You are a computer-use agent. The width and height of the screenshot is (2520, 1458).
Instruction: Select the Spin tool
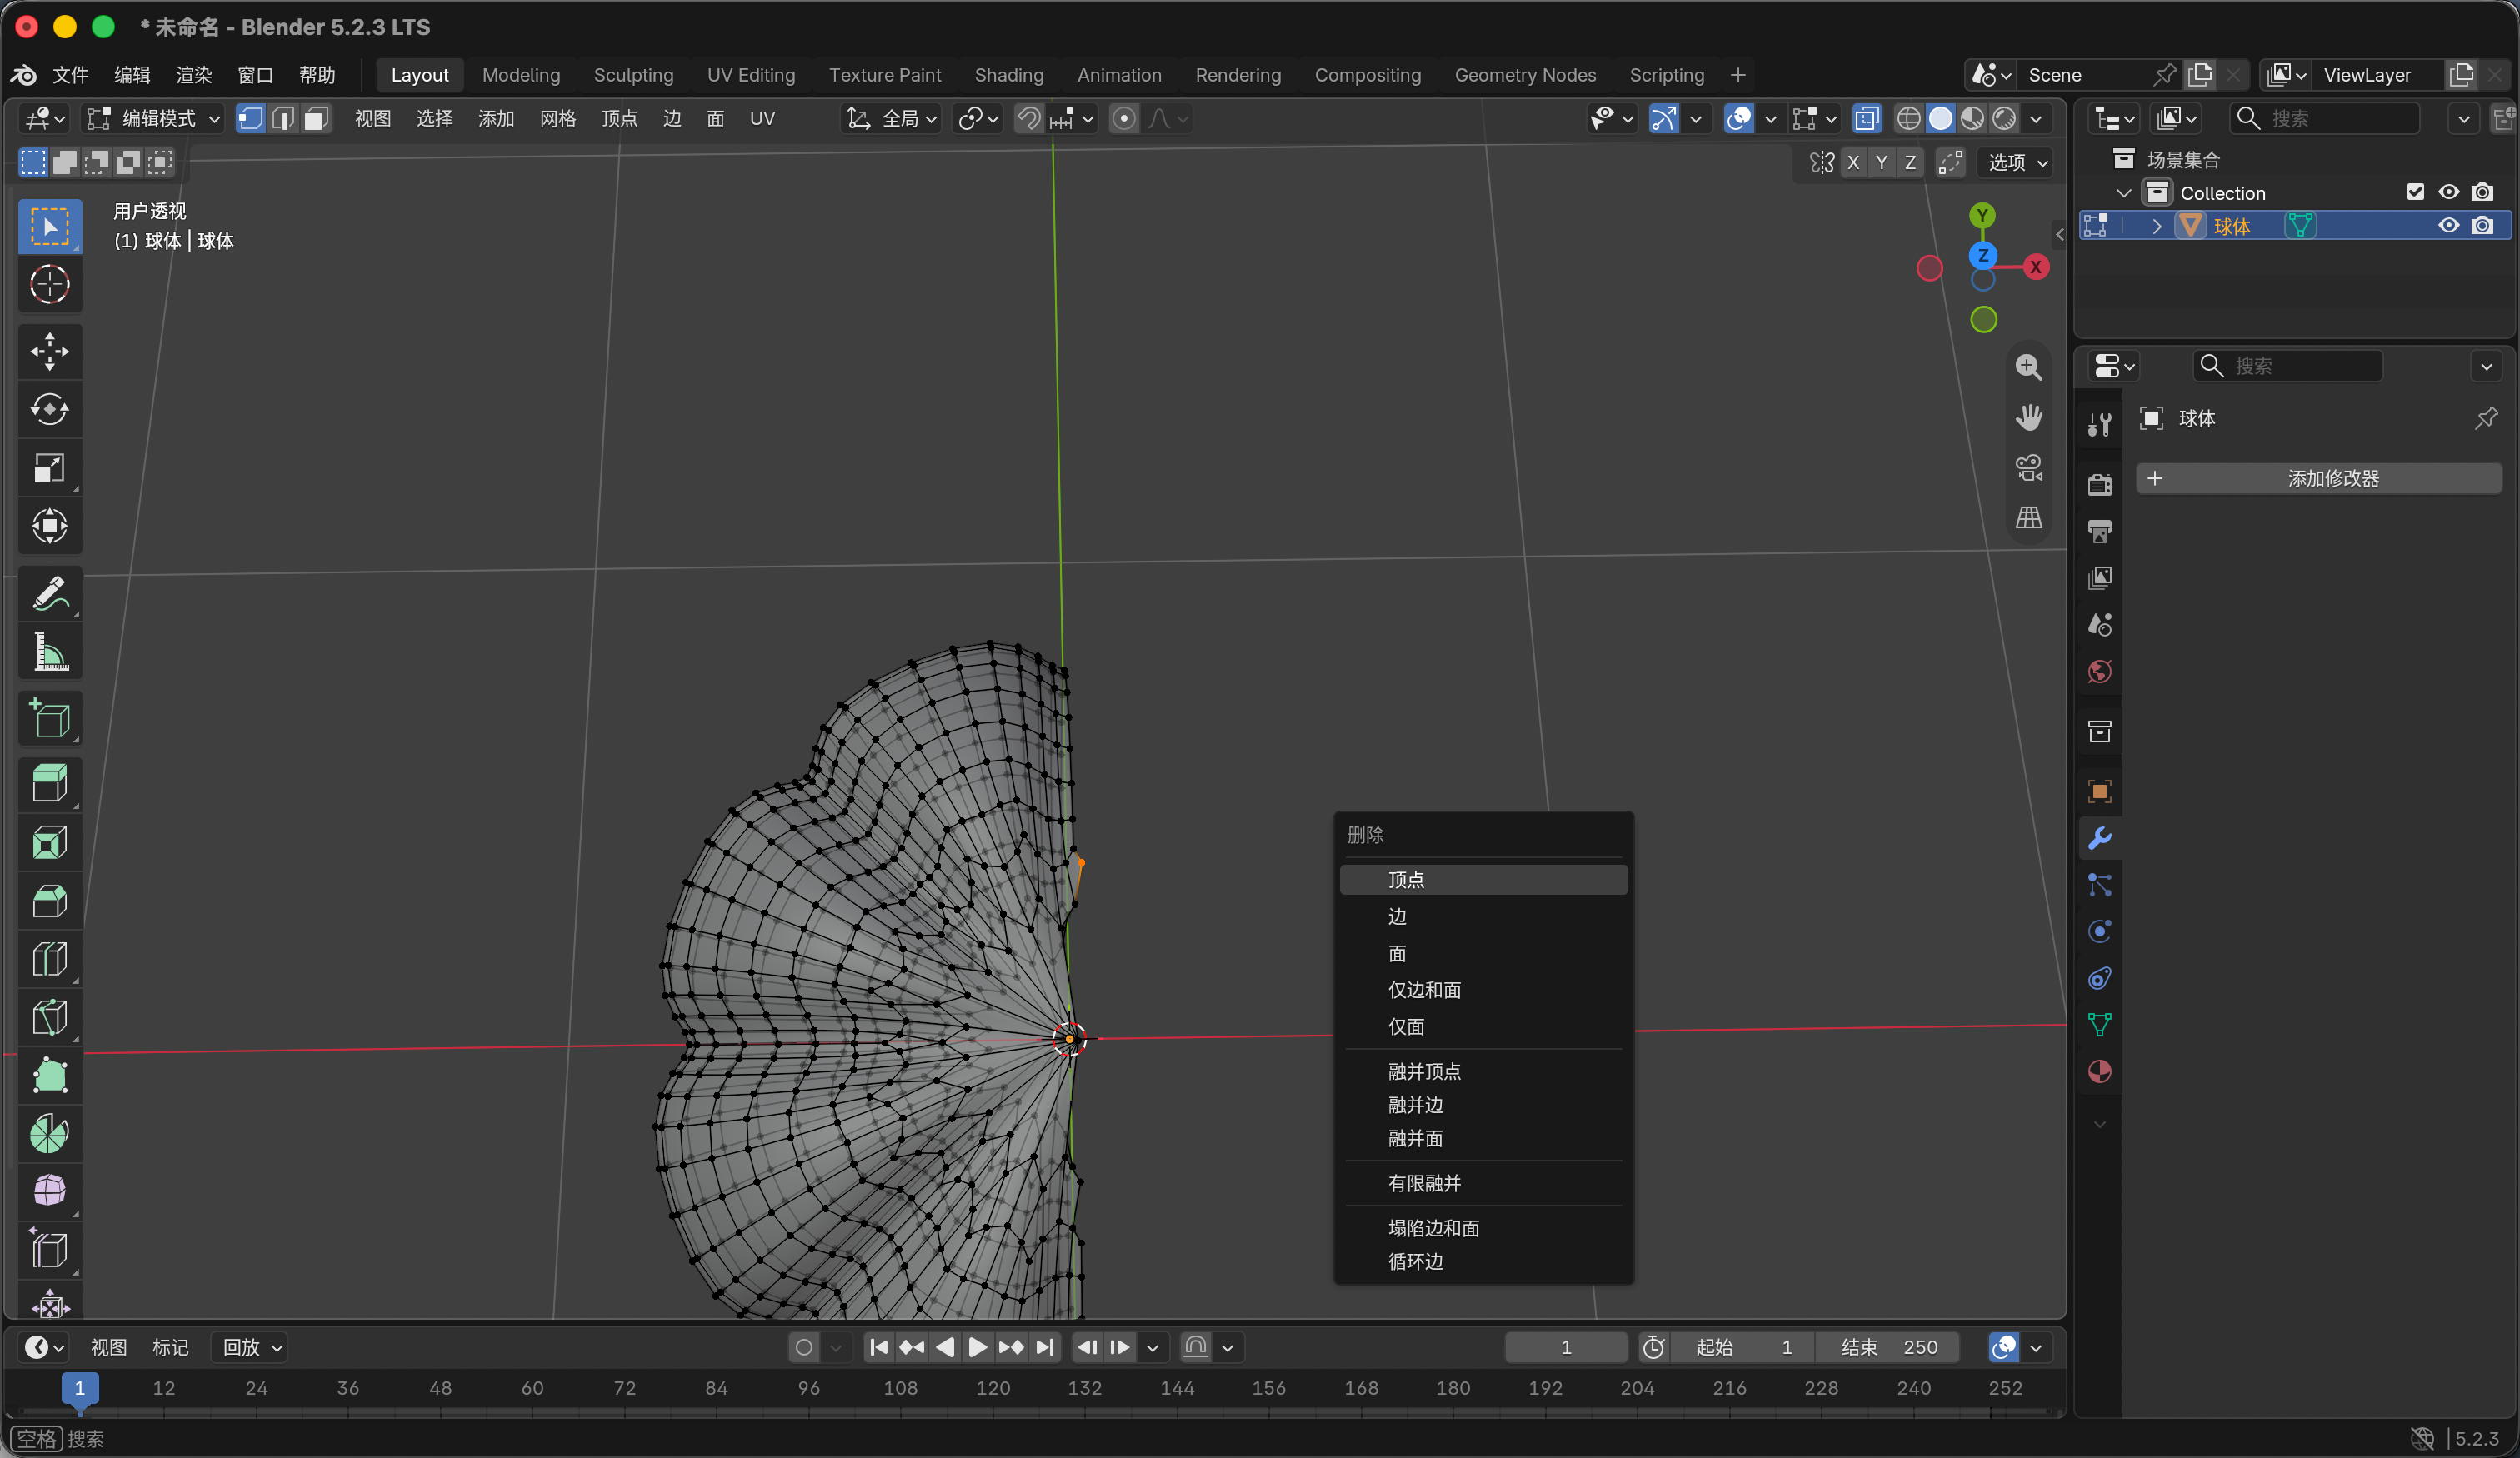point(50,1134)
